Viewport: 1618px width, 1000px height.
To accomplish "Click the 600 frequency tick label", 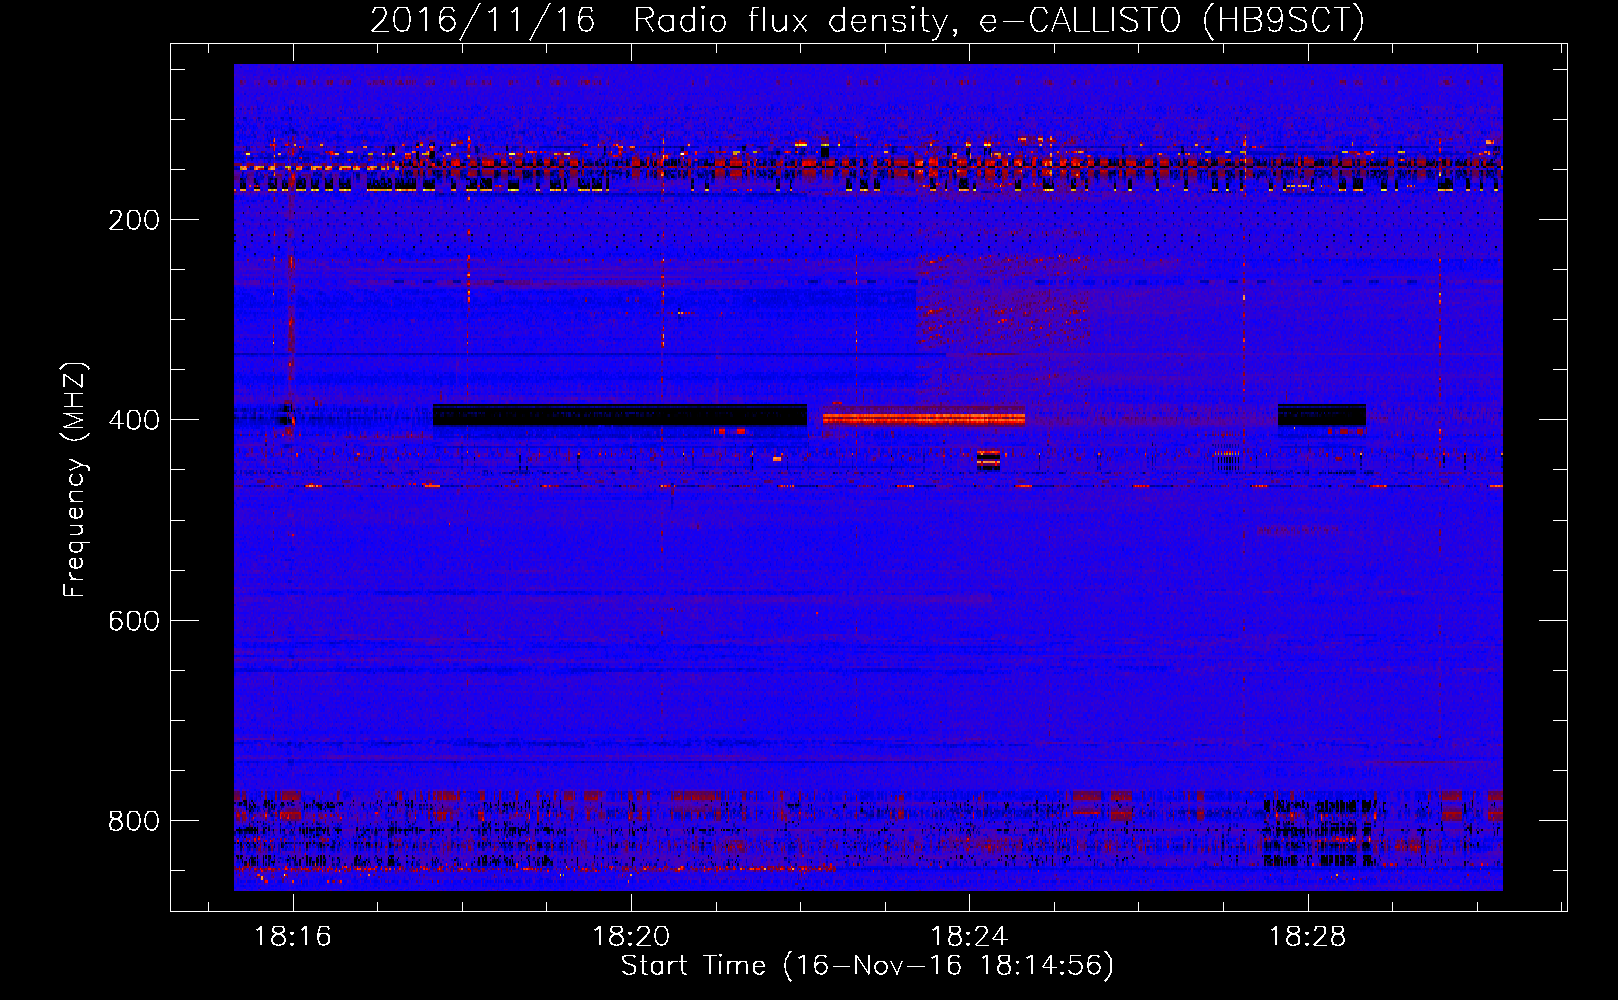I will click(x=134, y=621).
